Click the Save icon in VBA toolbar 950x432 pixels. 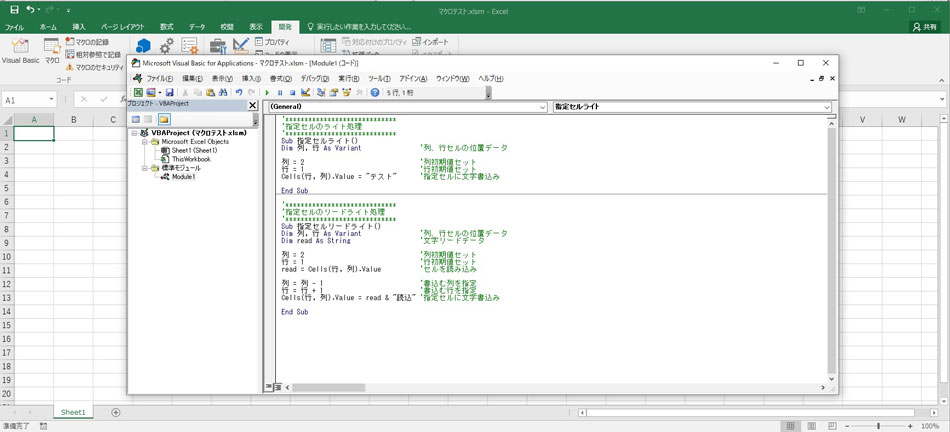tap(170, 93)
